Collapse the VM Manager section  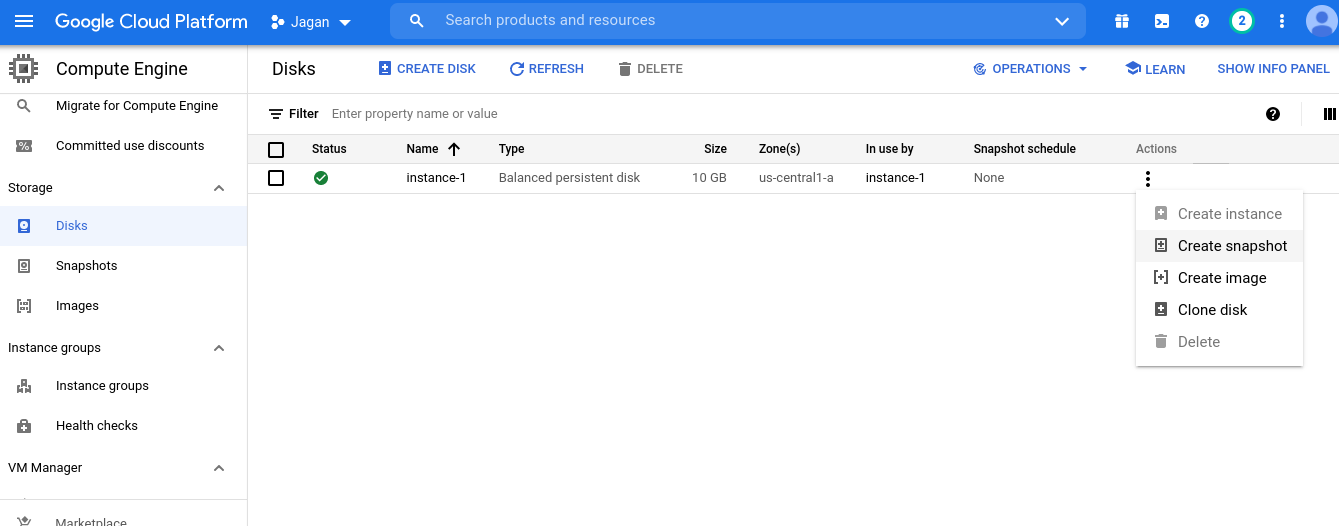coord(219,468)
